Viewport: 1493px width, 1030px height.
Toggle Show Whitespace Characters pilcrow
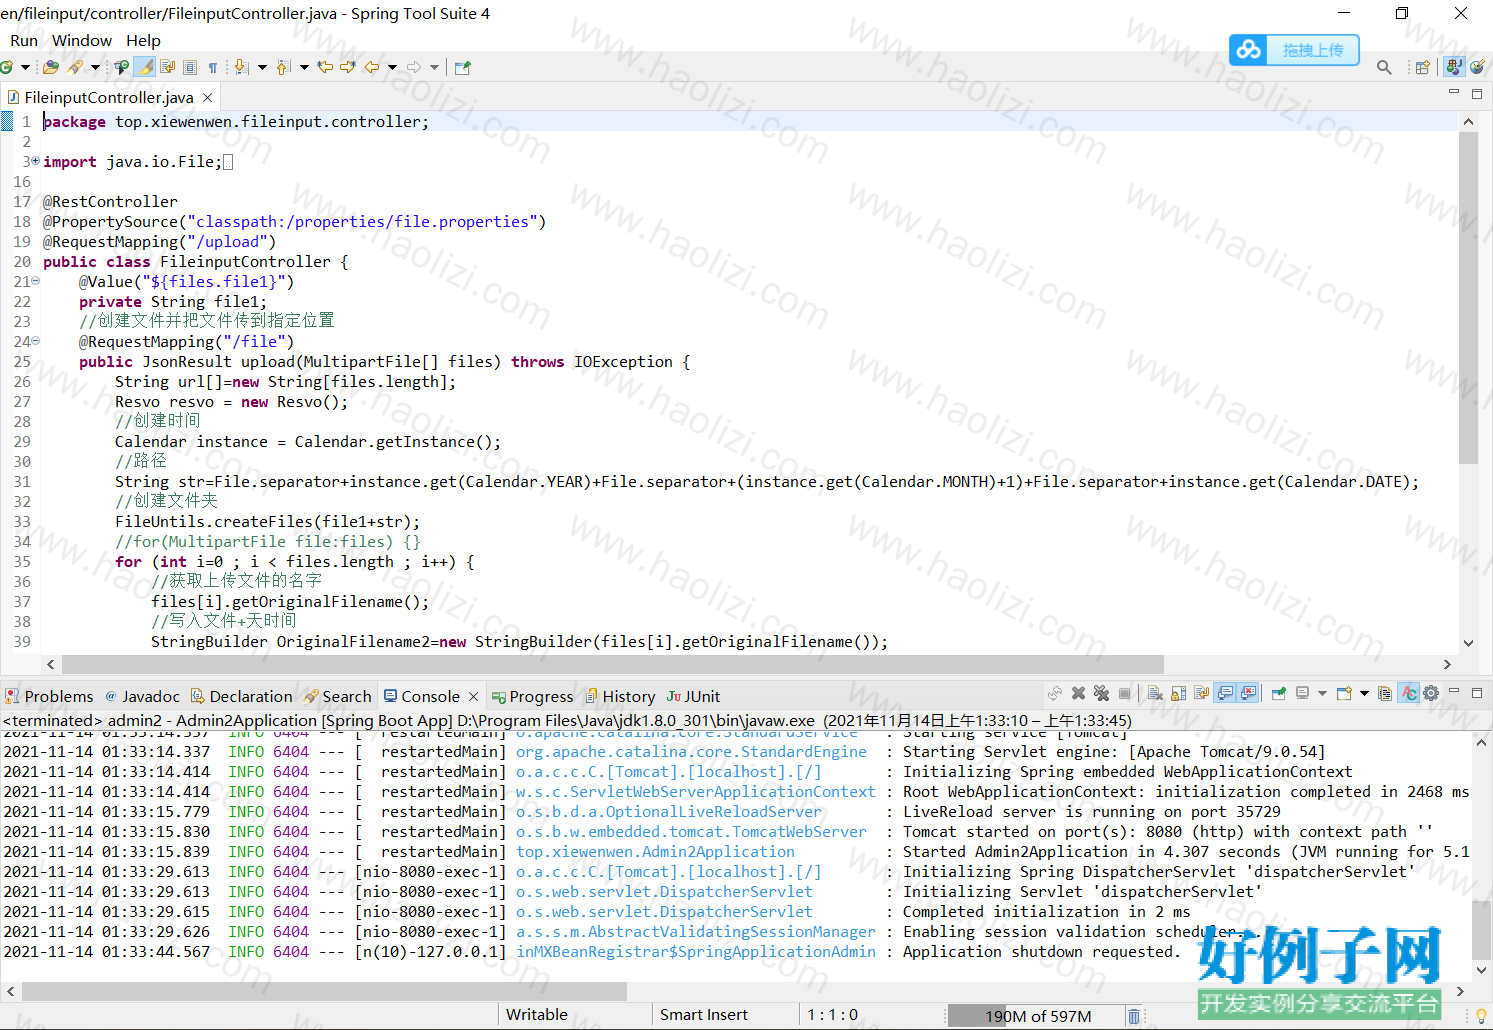pos(213,67)
